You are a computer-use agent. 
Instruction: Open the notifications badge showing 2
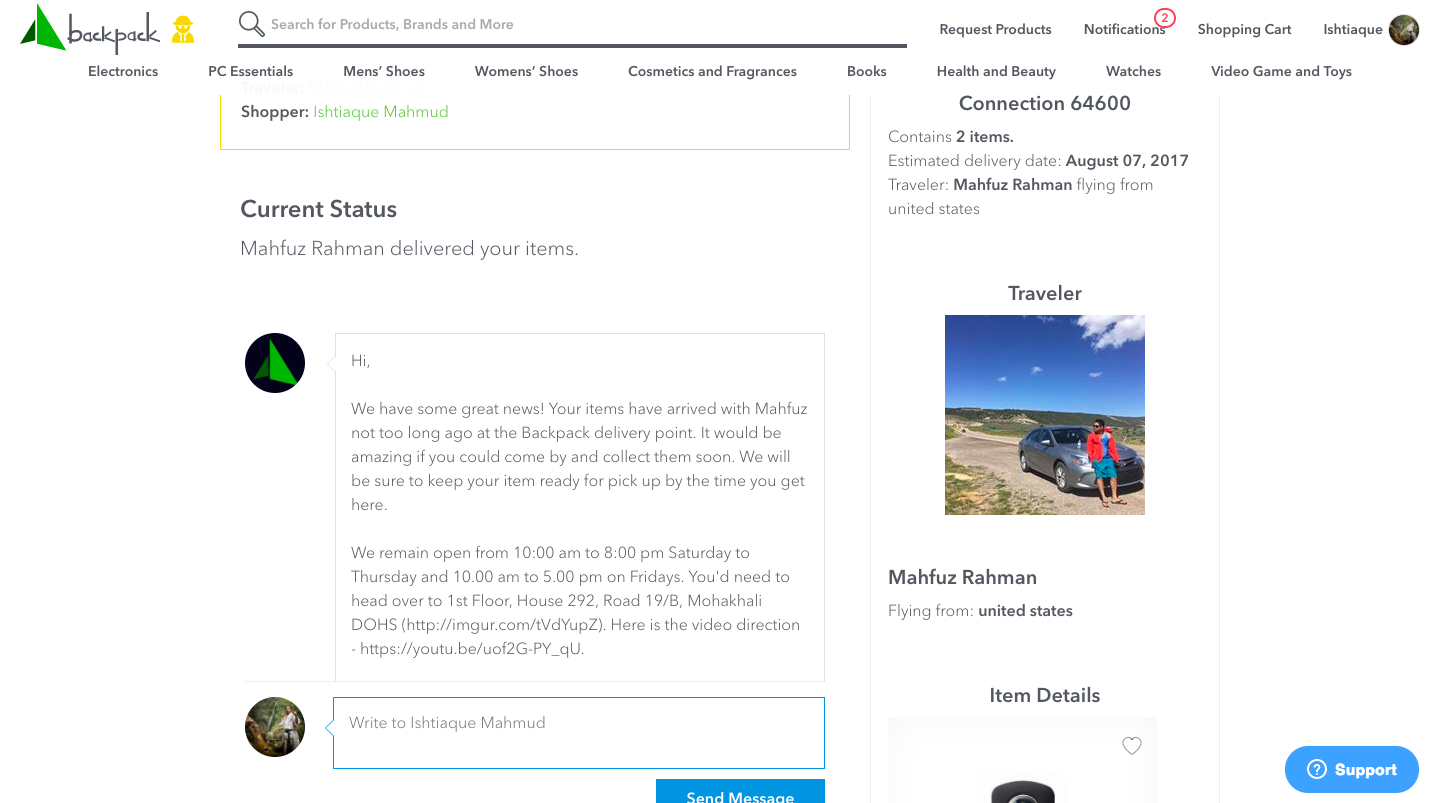click(x=1164, y=18)
